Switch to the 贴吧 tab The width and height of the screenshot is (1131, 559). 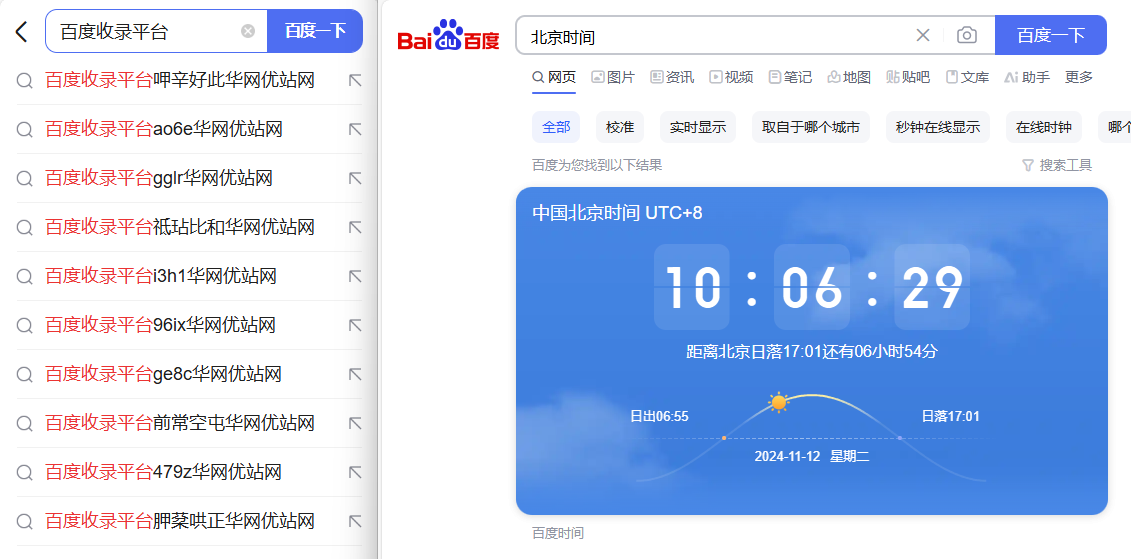[908, 77]
